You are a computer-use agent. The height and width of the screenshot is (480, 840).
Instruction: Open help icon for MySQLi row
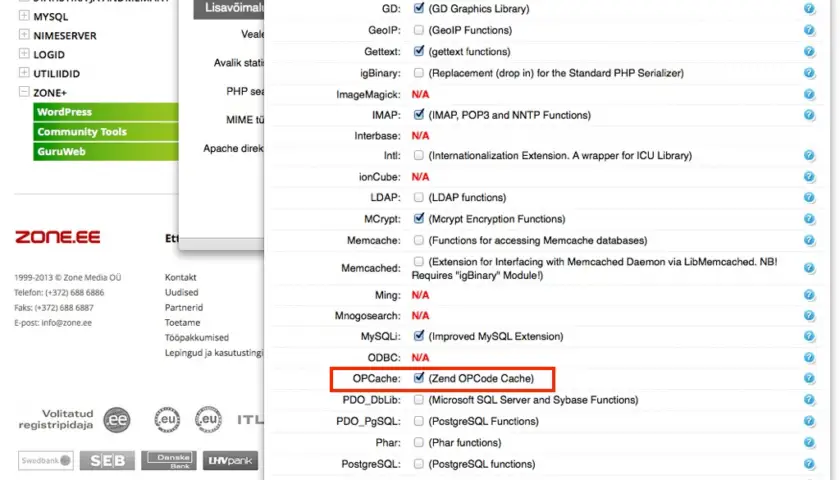pyautogui.click(x=809, y=336)
